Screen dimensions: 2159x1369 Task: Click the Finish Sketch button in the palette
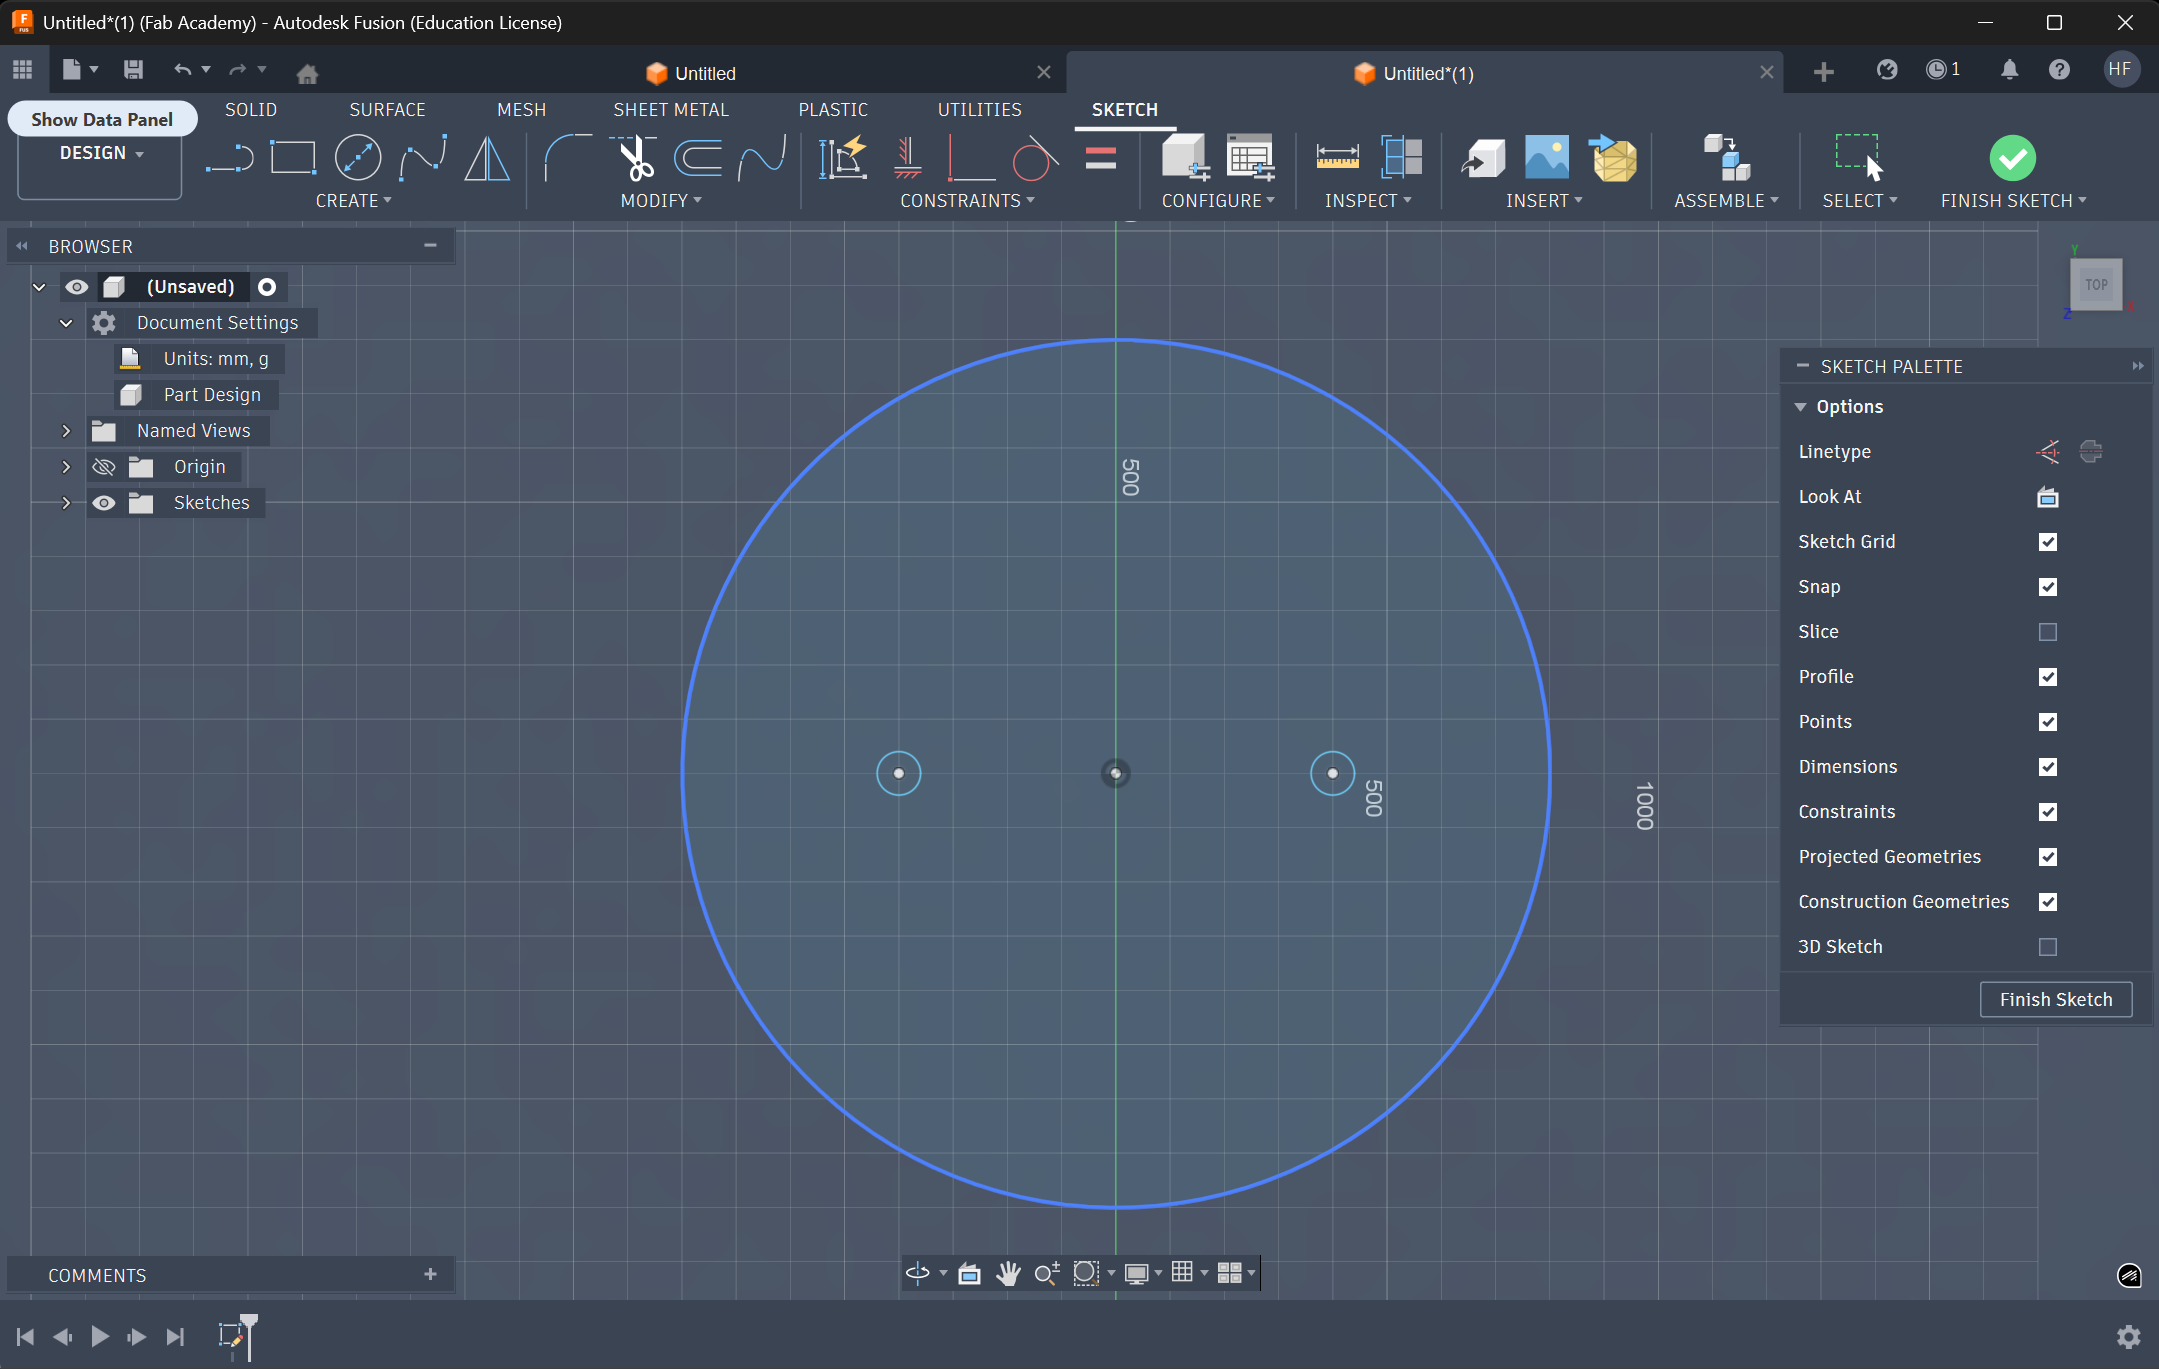2055,1000
